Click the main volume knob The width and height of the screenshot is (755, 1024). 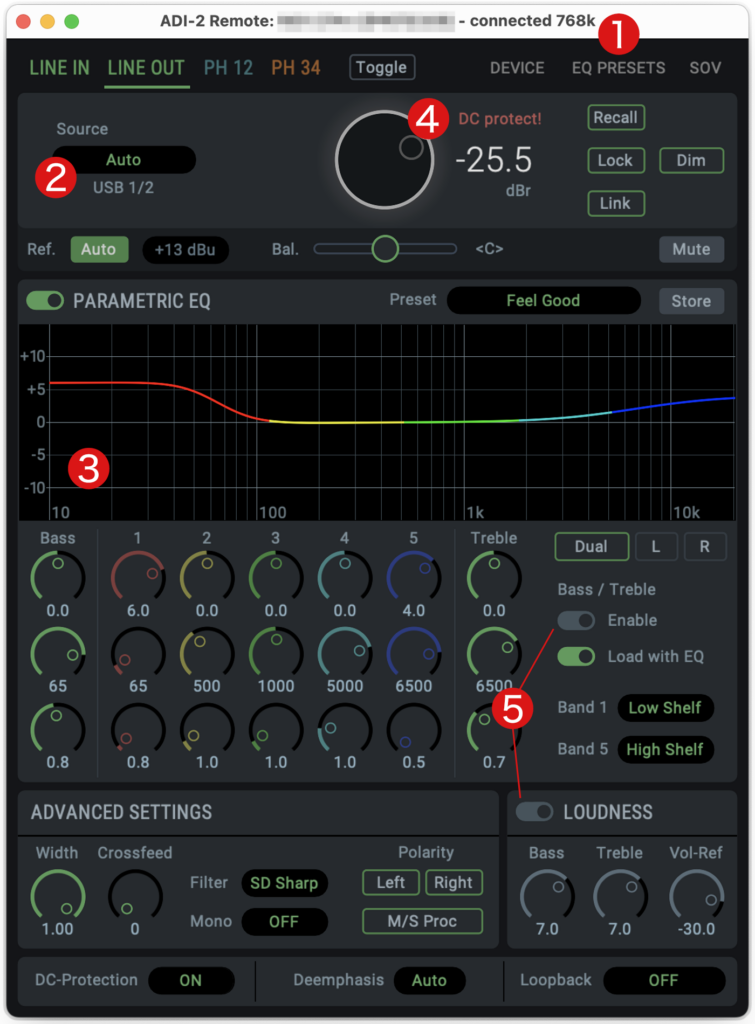[x=385, y=160]
